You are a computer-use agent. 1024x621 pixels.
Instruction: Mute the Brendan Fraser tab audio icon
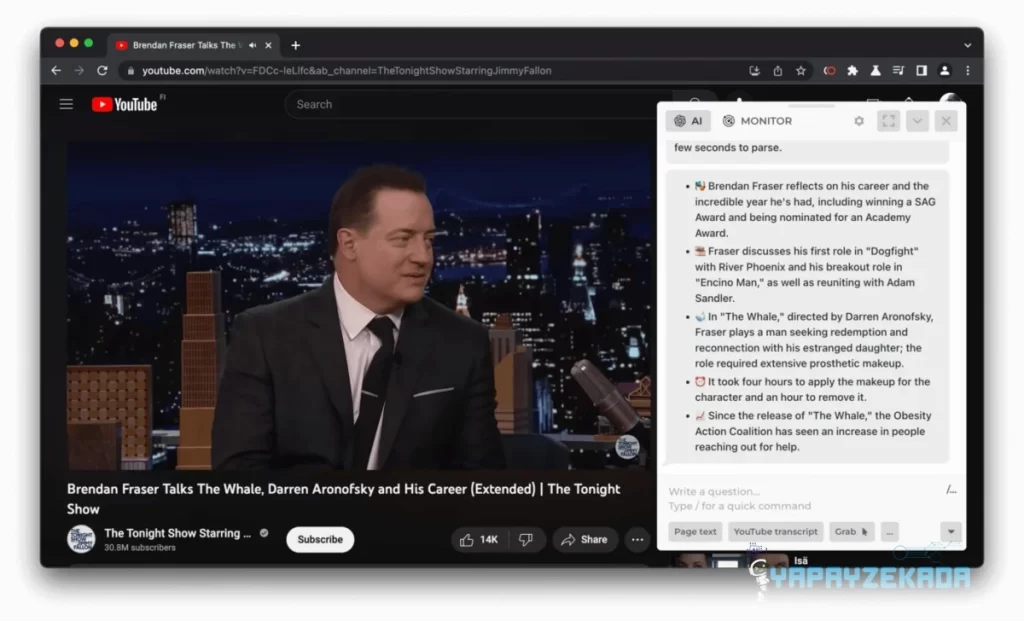(x=253, y=45)
